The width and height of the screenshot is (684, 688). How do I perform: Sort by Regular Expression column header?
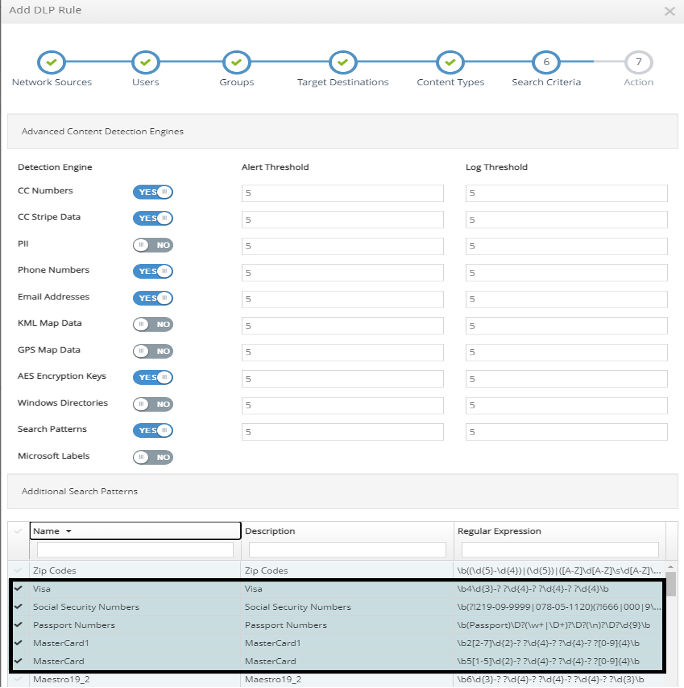tap(499, 531)
